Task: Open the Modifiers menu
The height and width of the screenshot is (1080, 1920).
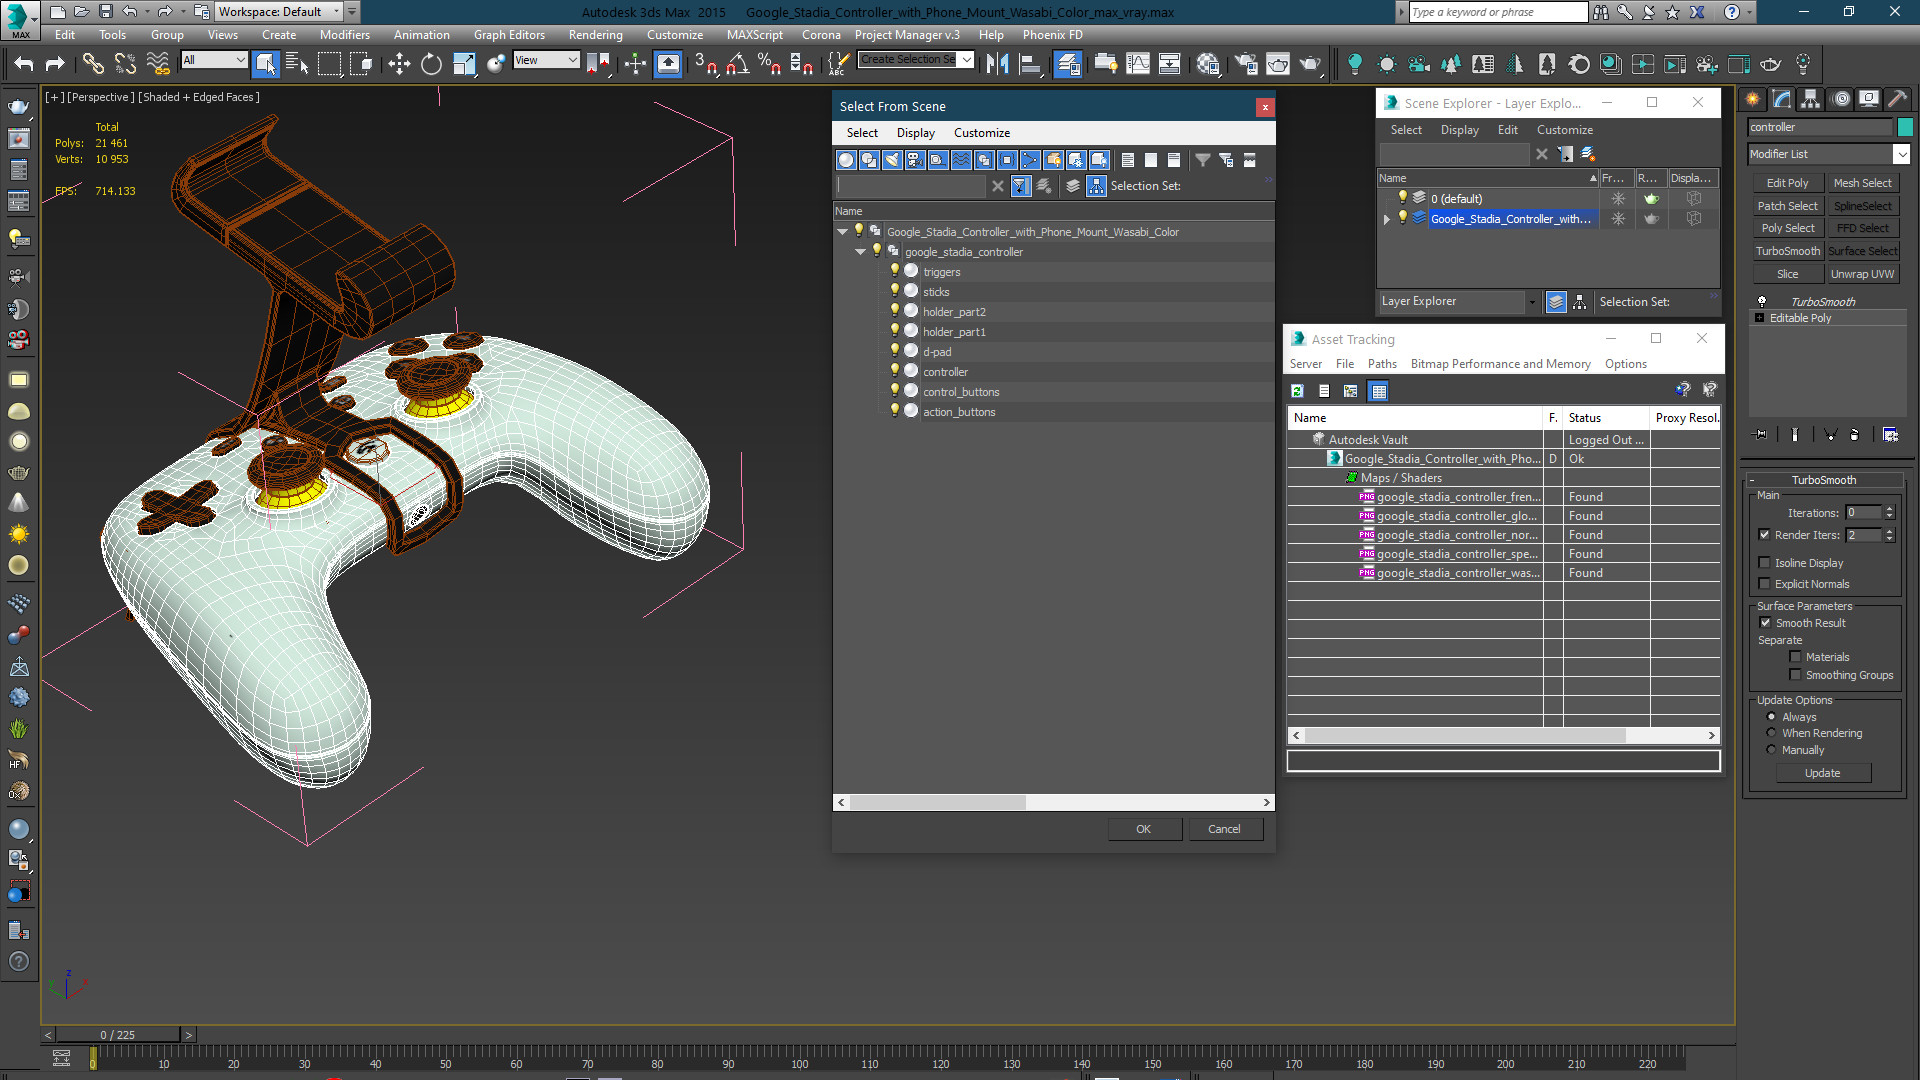Action: pos(344,34)
